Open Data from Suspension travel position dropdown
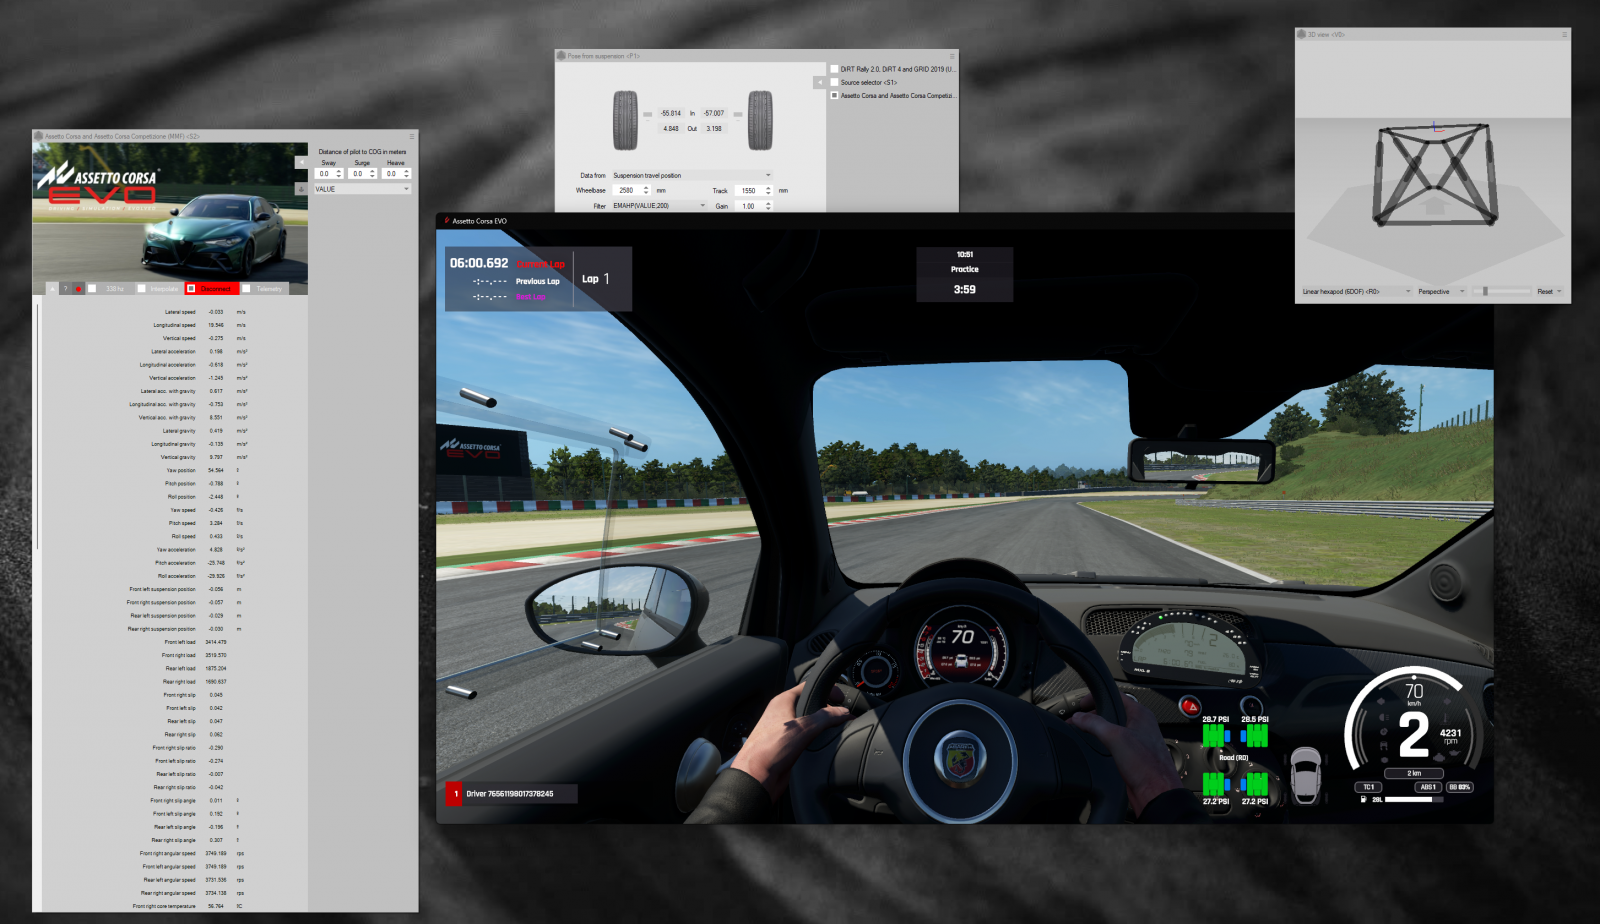The image size is (1600, 924). (x=693, y=175)
